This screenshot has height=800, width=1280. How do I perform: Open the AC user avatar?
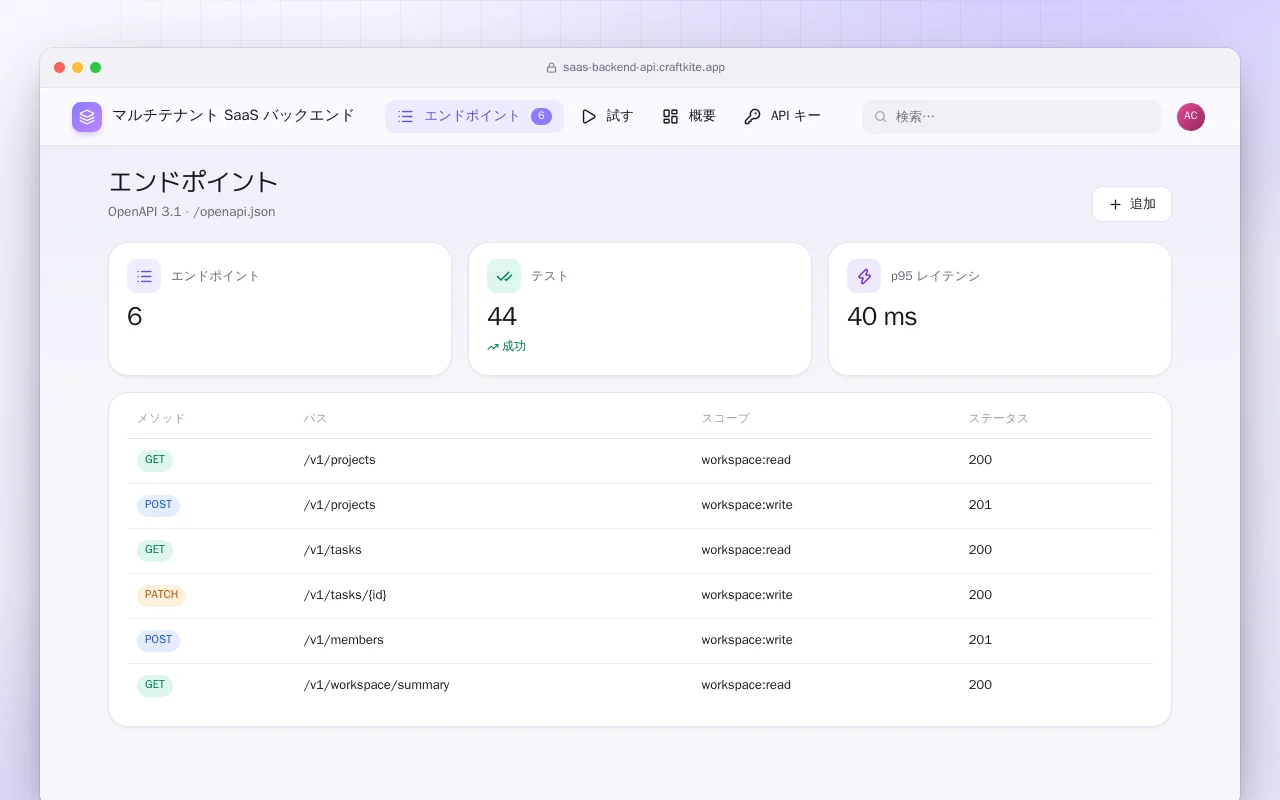1191,117
